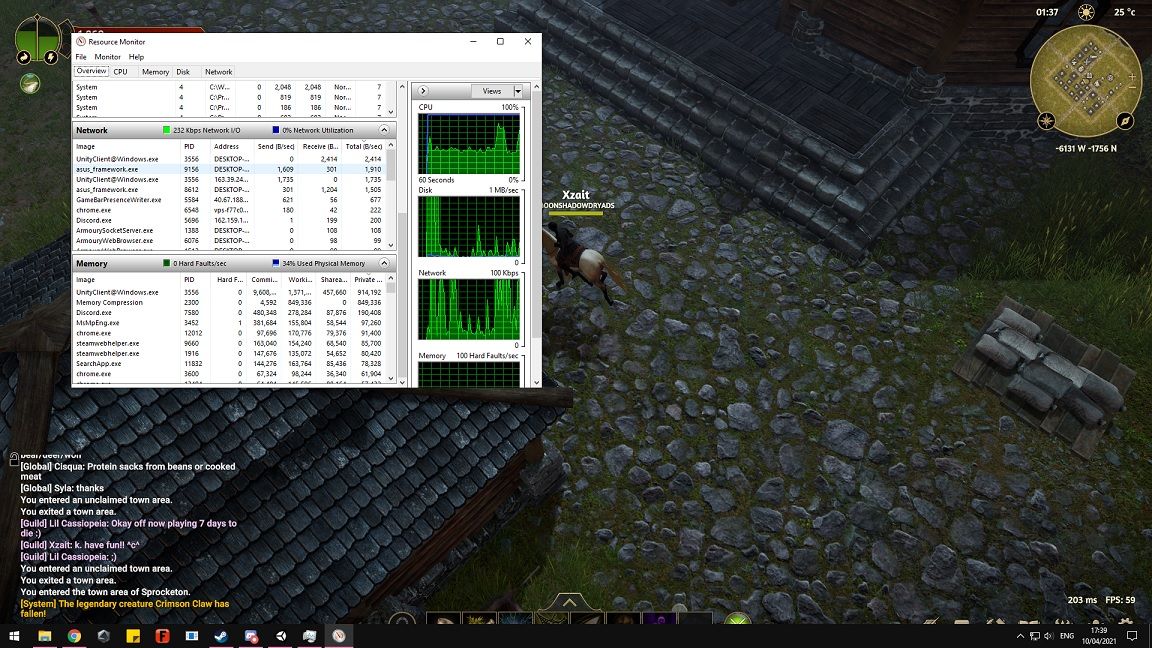The height and width of the screenshot is (648, 1152).
Task: Open Sticky Notes on the taskbar
Action: click(x=133, y=636)
